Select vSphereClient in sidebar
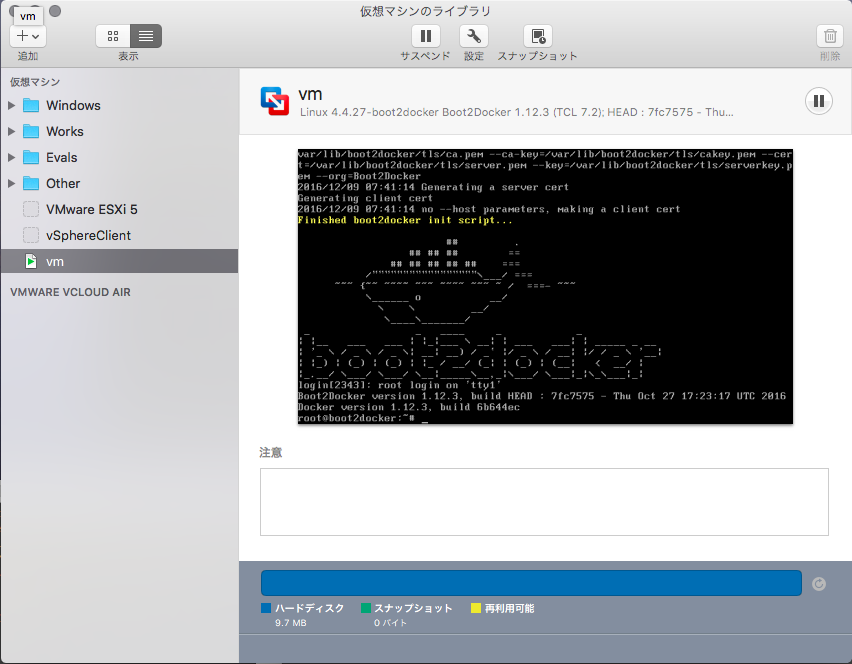Image resolution: width=852 pixels, height=664 pixels. click(x=120, y=235)
